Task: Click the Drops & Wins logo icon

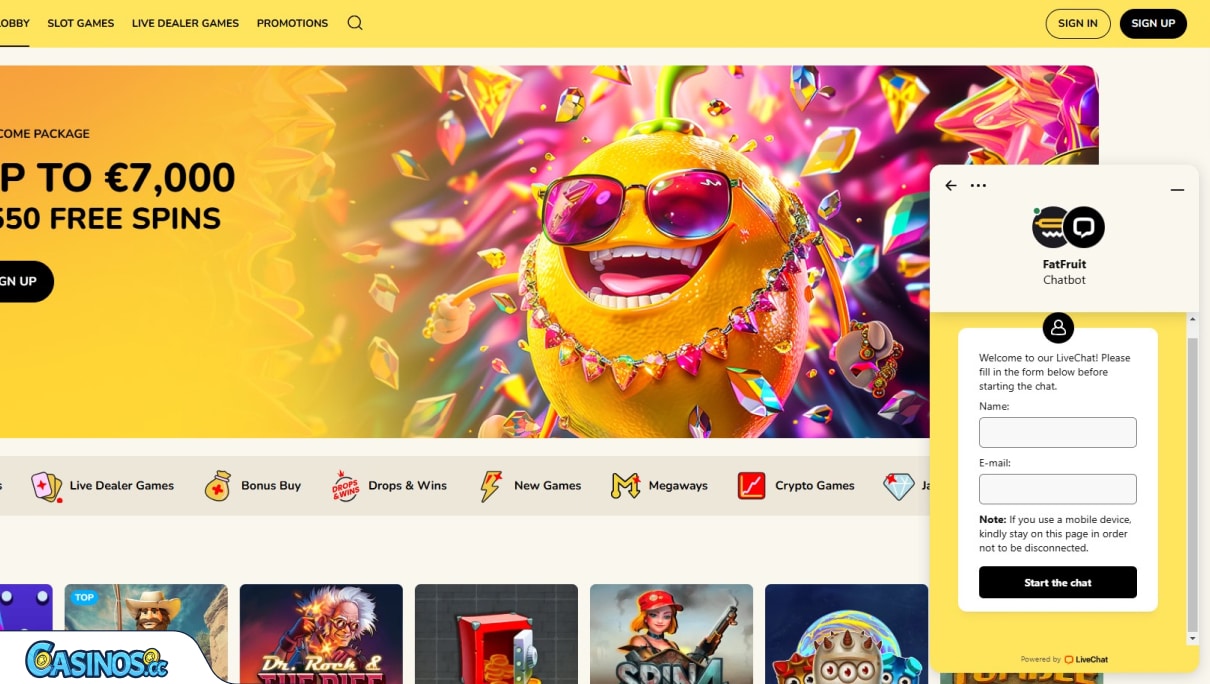Action: [x=345, y=486]
